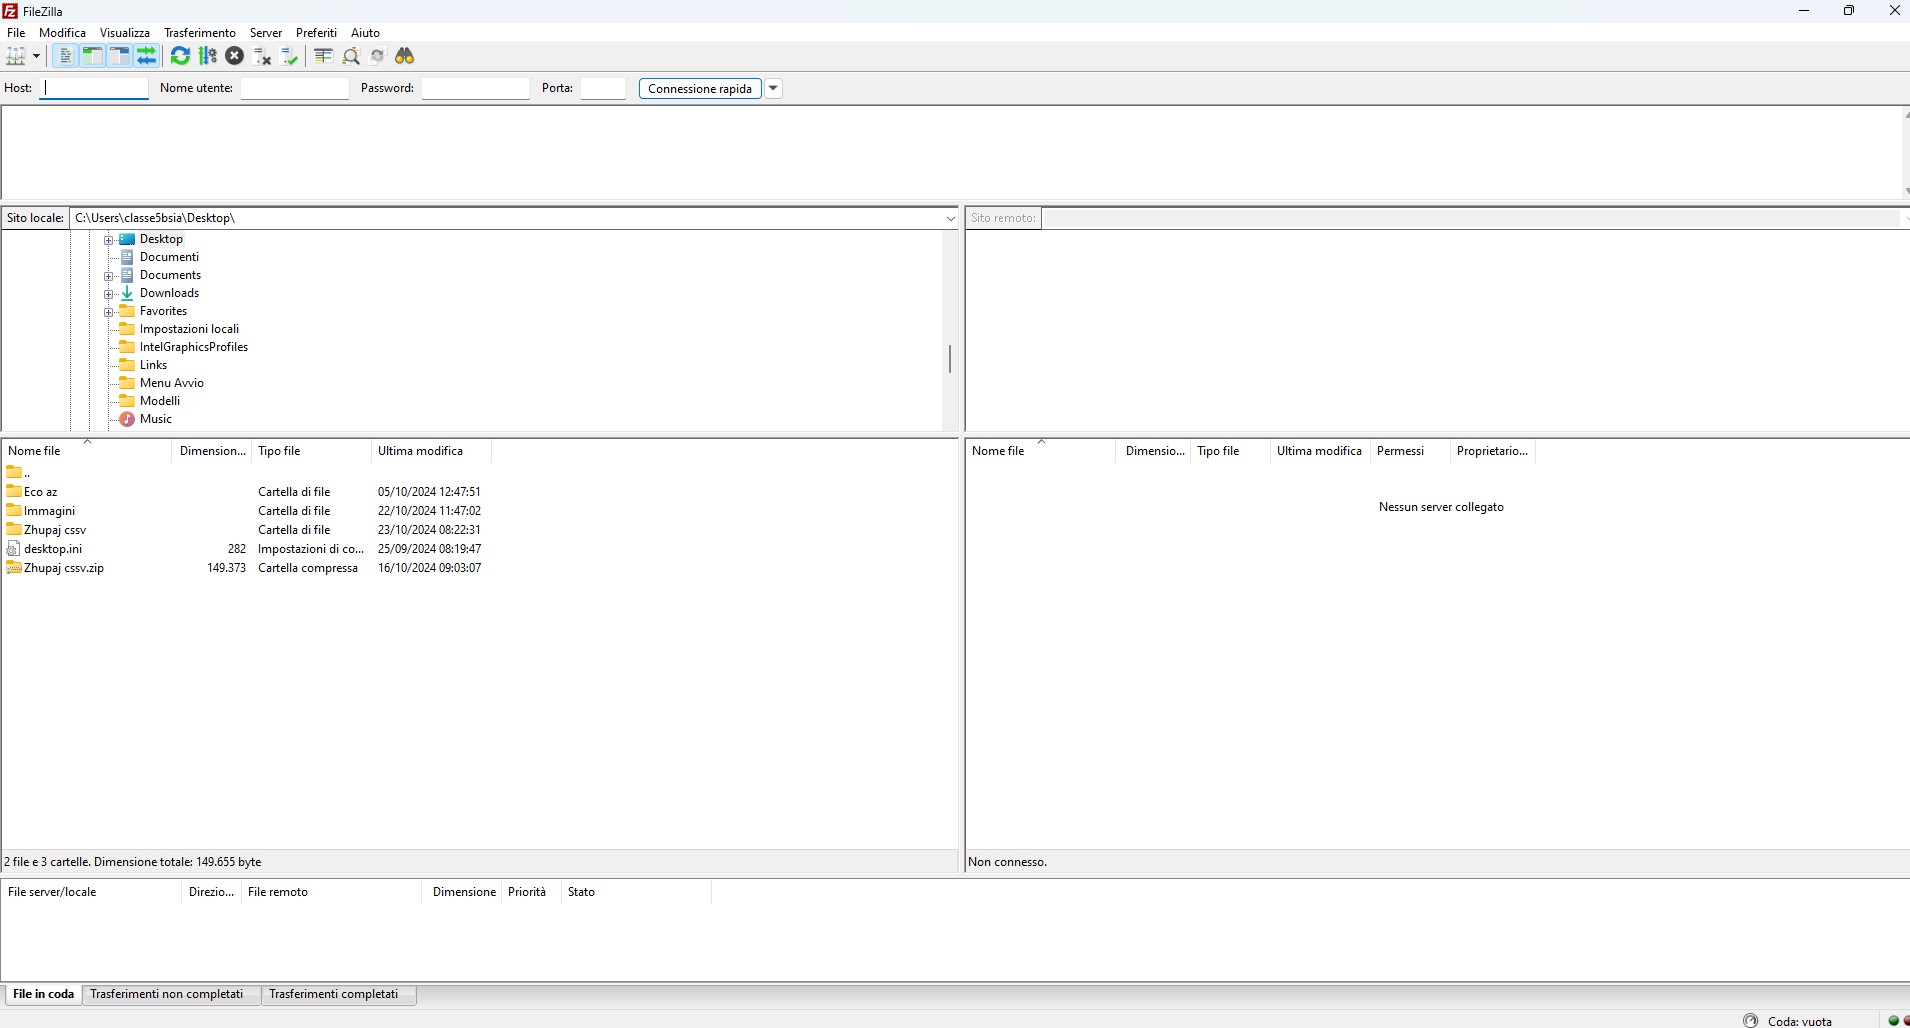
Task: Focus the Host input field
Action: 94,88
